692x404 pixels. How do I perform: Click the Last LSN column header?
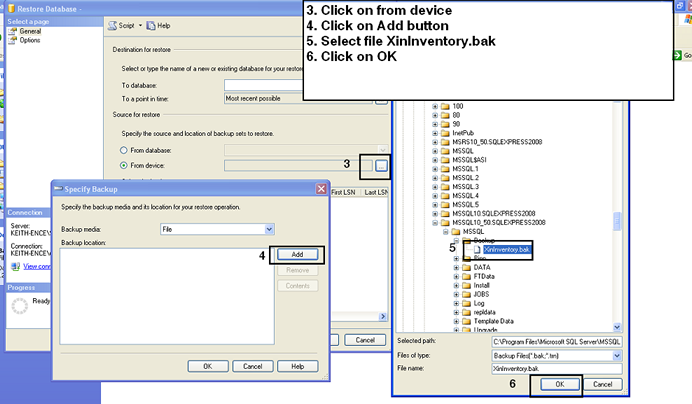pyautogui.click(x=376, y=192)
